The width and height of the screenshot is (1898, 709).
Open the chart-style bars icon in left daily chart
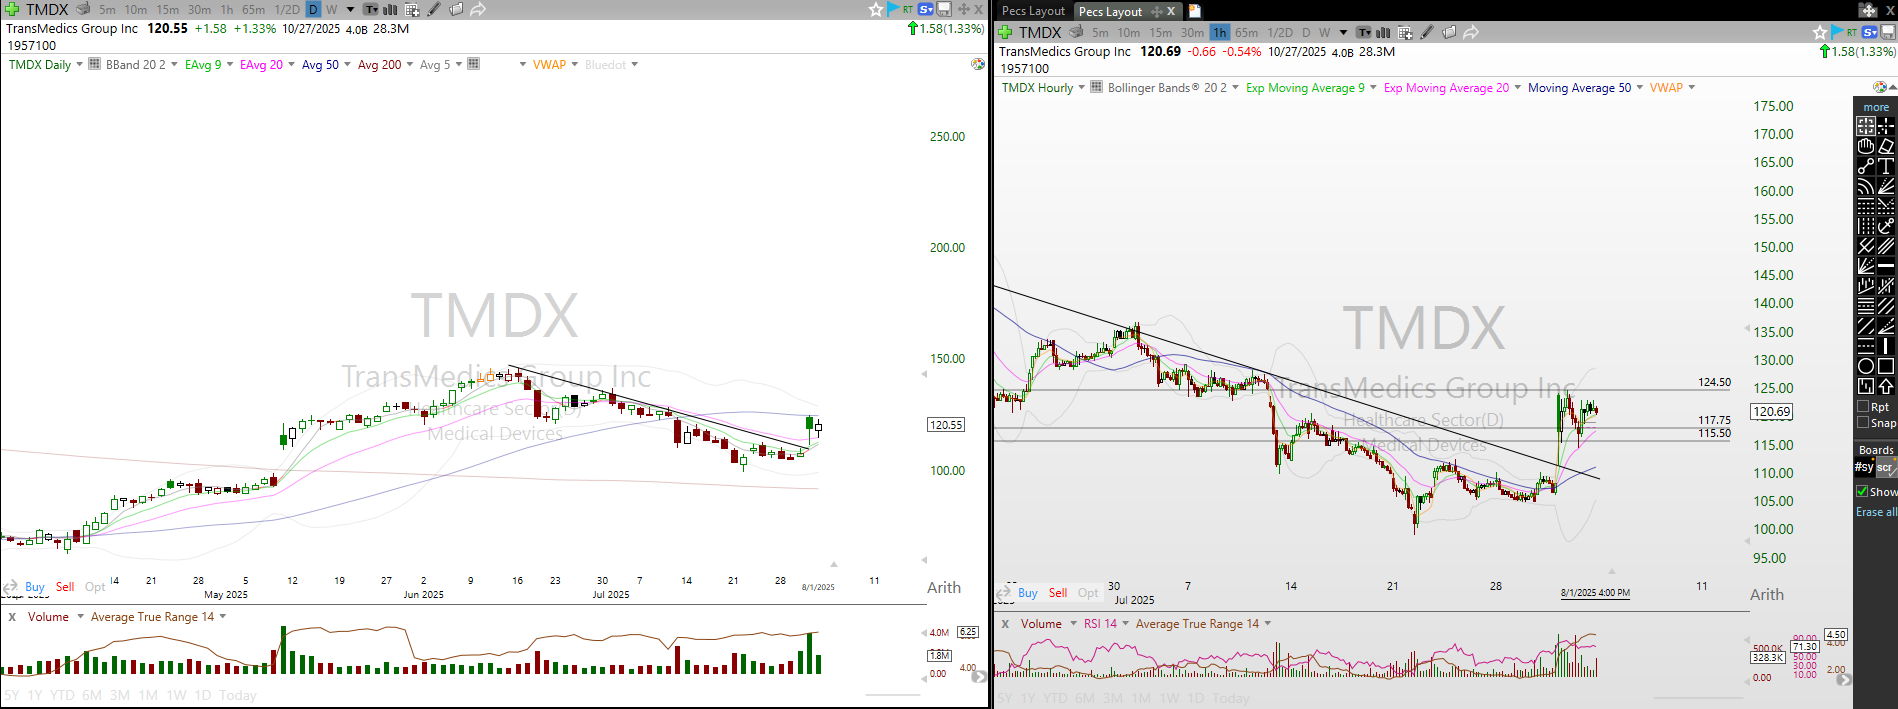pos(391,9)
